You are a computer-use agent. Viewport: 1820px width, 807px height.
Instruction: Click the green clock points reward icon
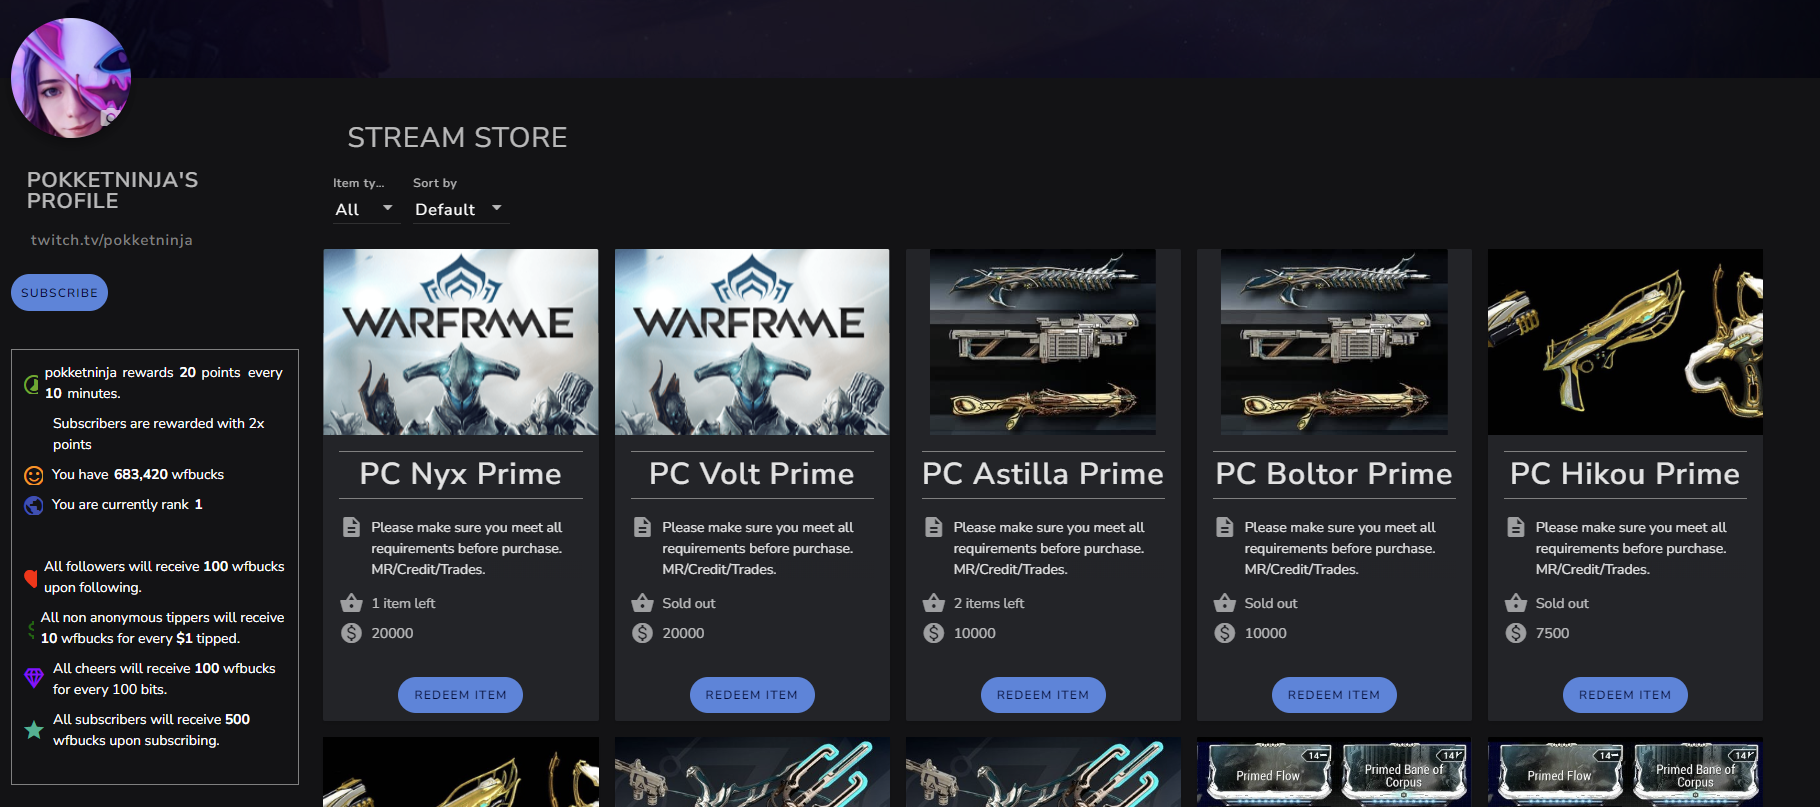coord(31,384)
